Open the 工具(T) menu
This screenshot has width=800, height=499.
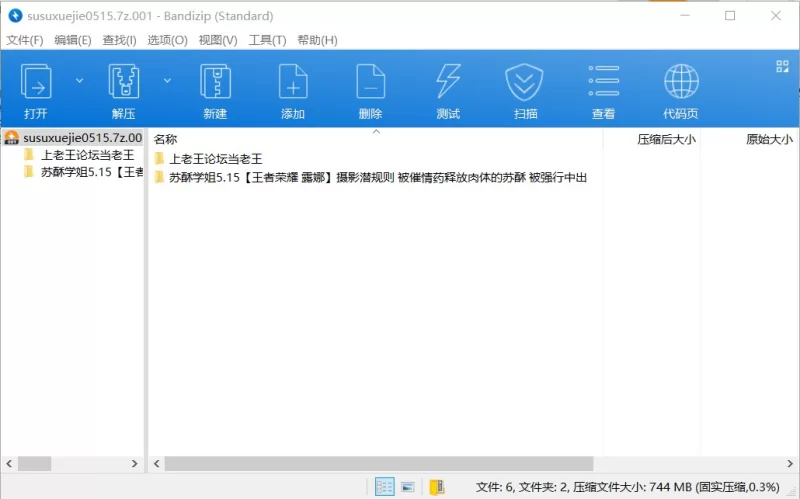(267, 40)
